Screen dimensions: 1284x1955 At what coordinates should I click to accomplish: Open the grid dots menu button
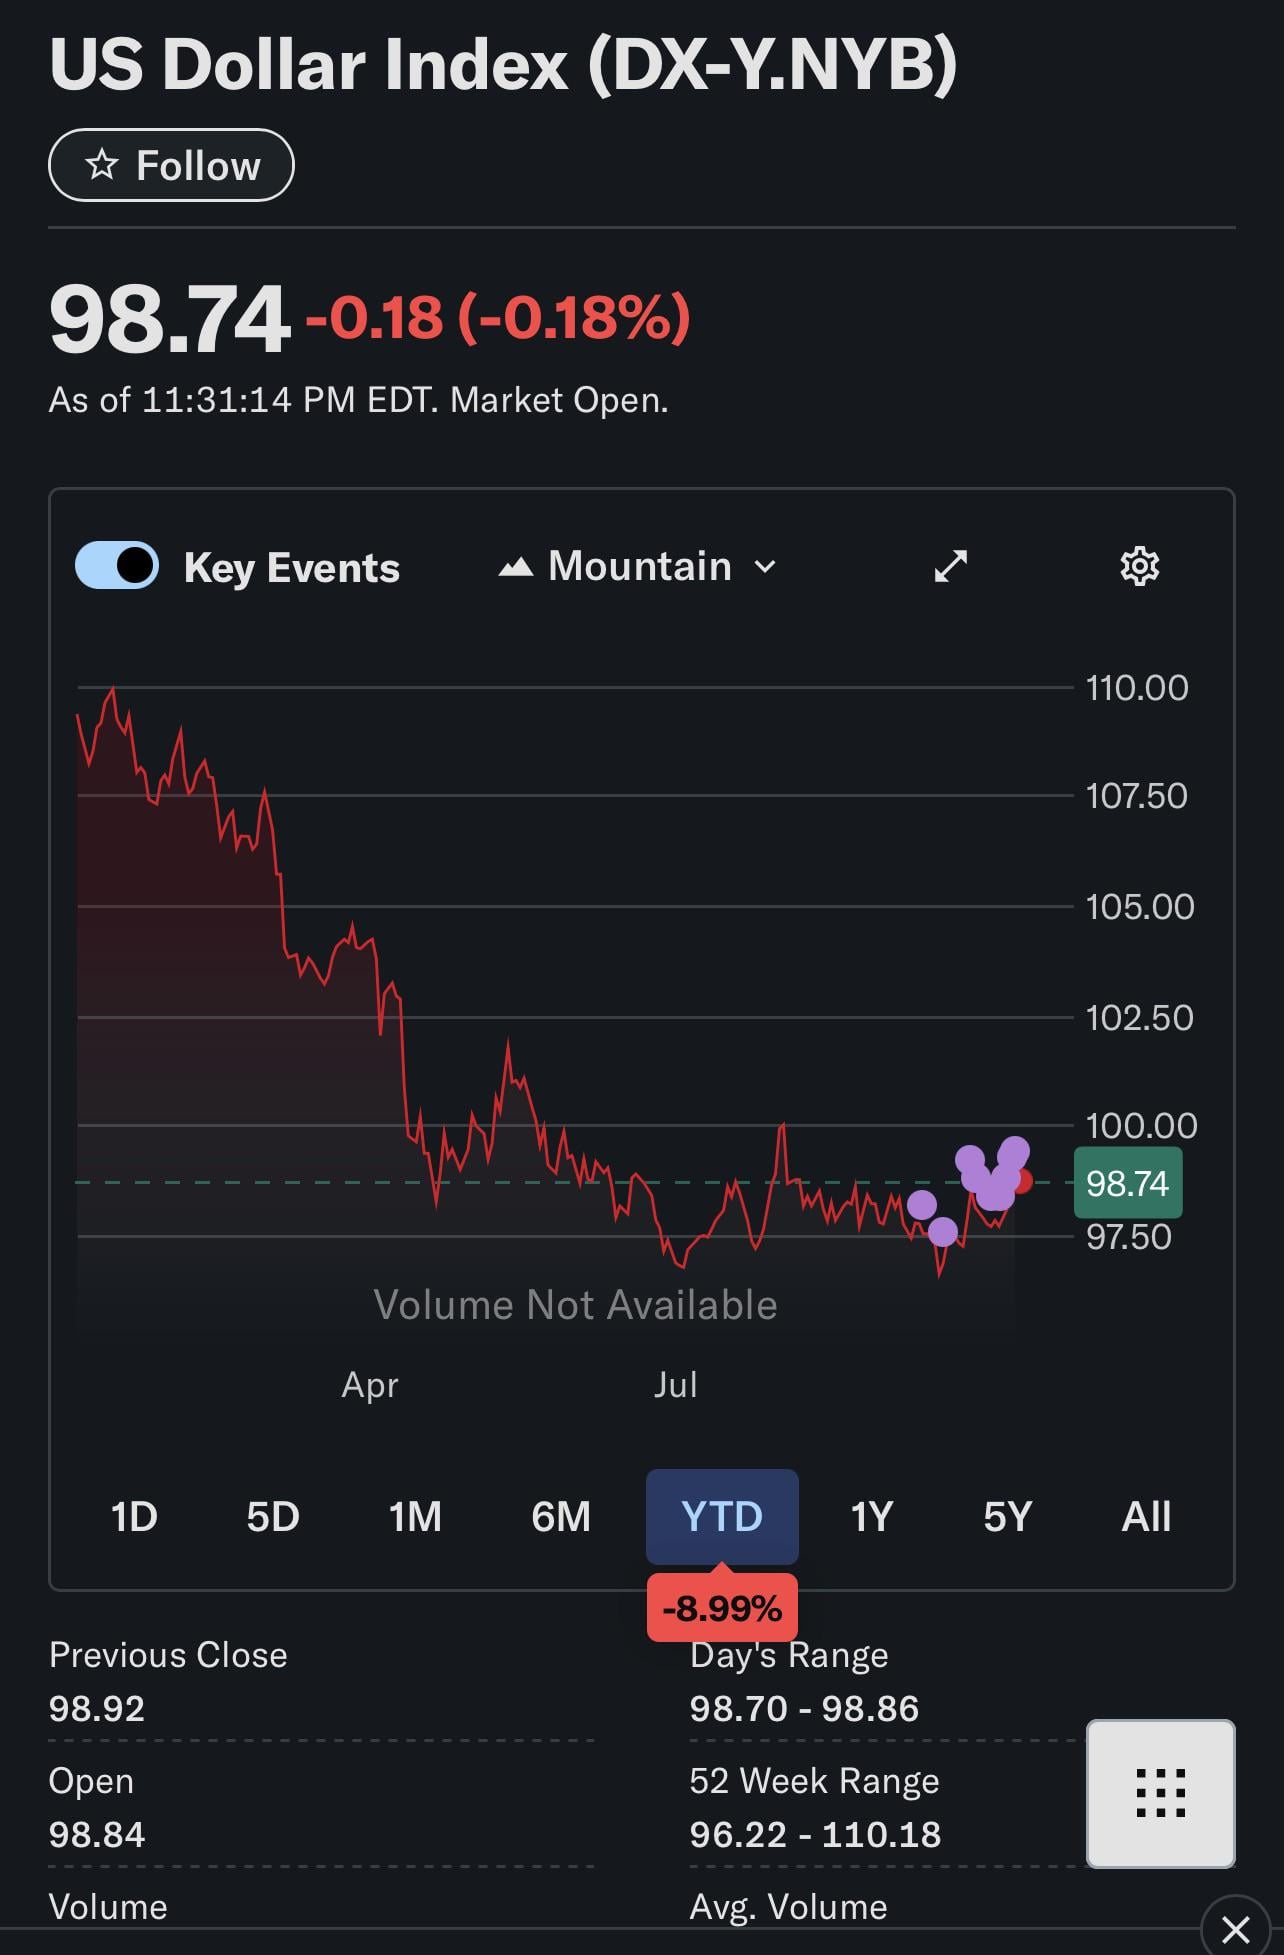tap(1160, 1793)
